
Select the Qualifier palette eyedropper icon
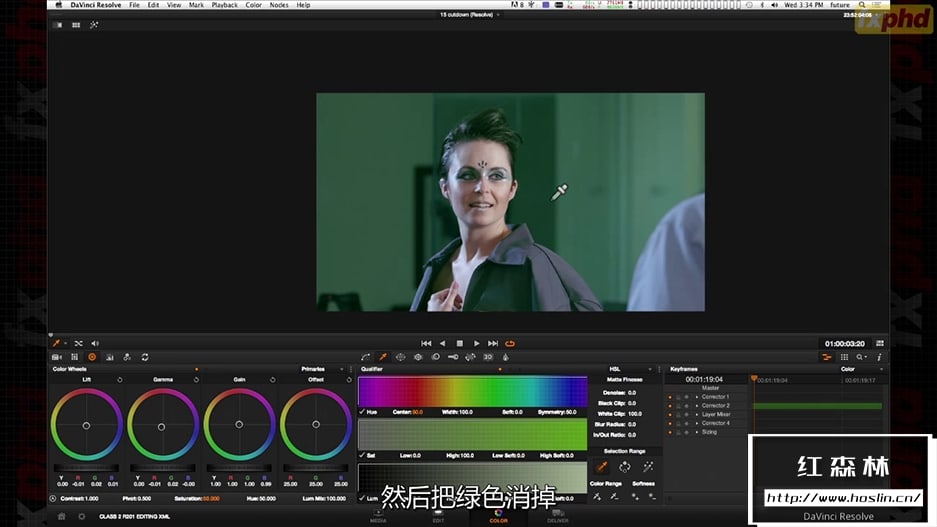(x=383, y=357)
